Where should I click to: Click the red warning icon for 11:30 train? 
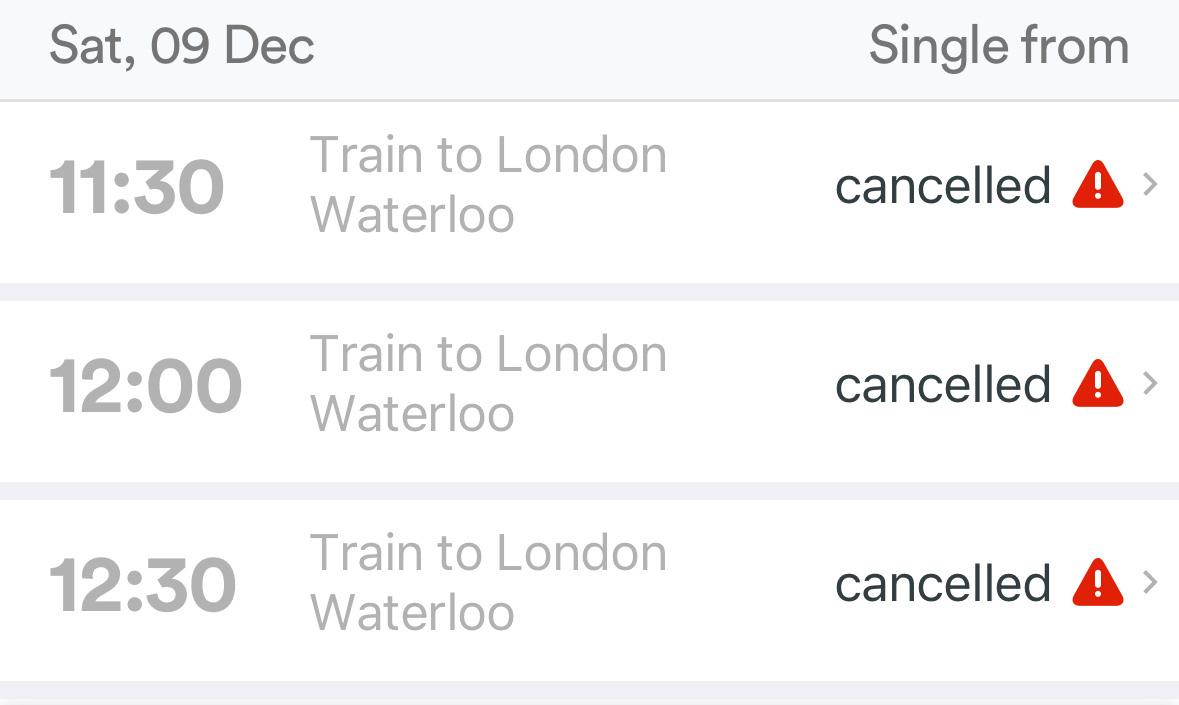coord(1097,185)
